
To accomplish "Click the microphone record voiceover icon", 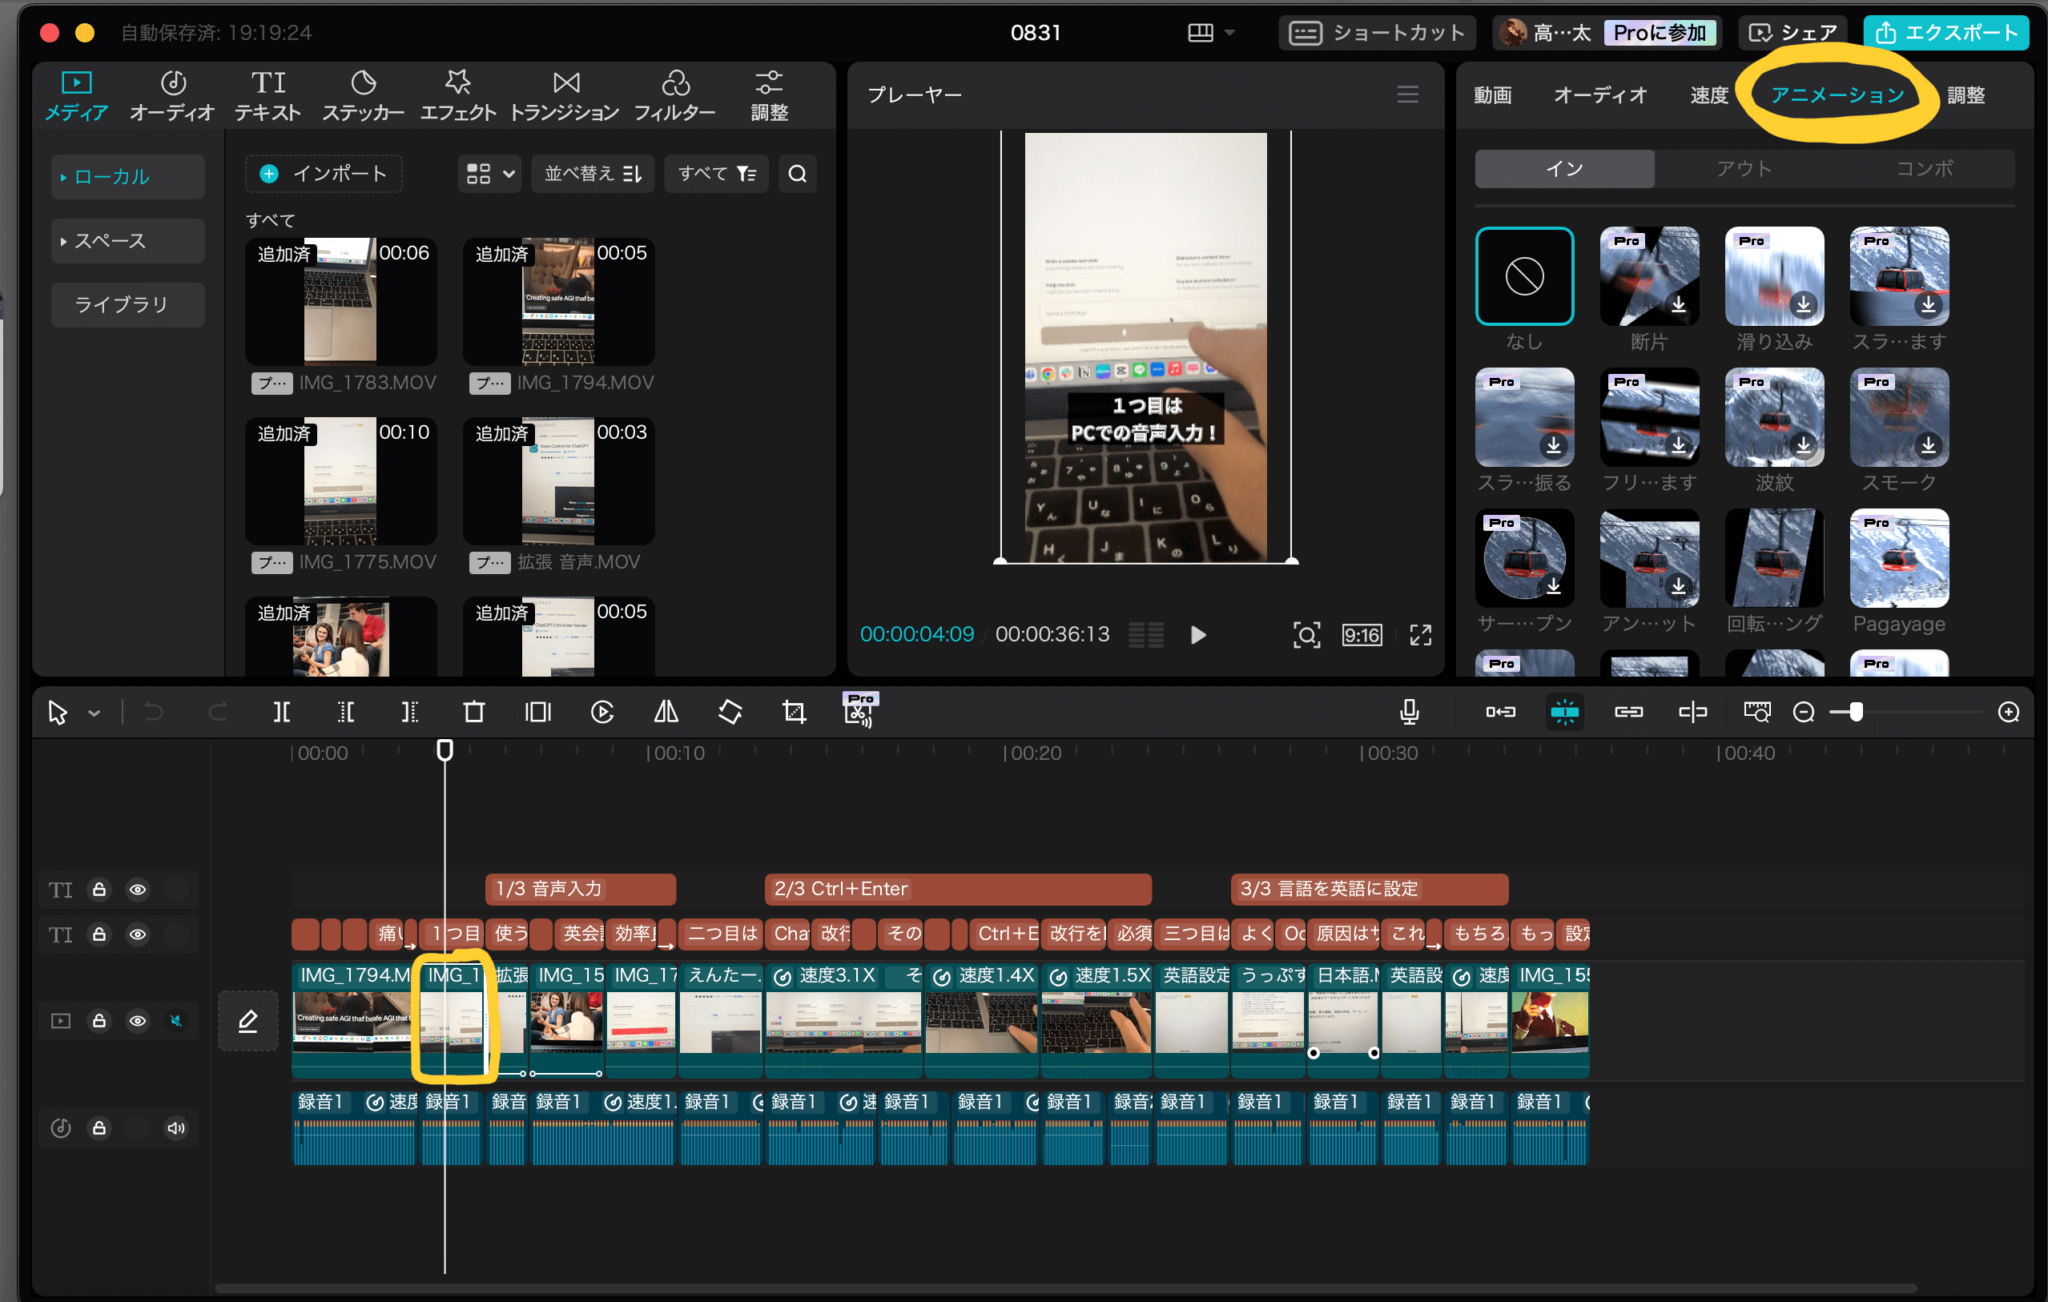I will 1409,712.
